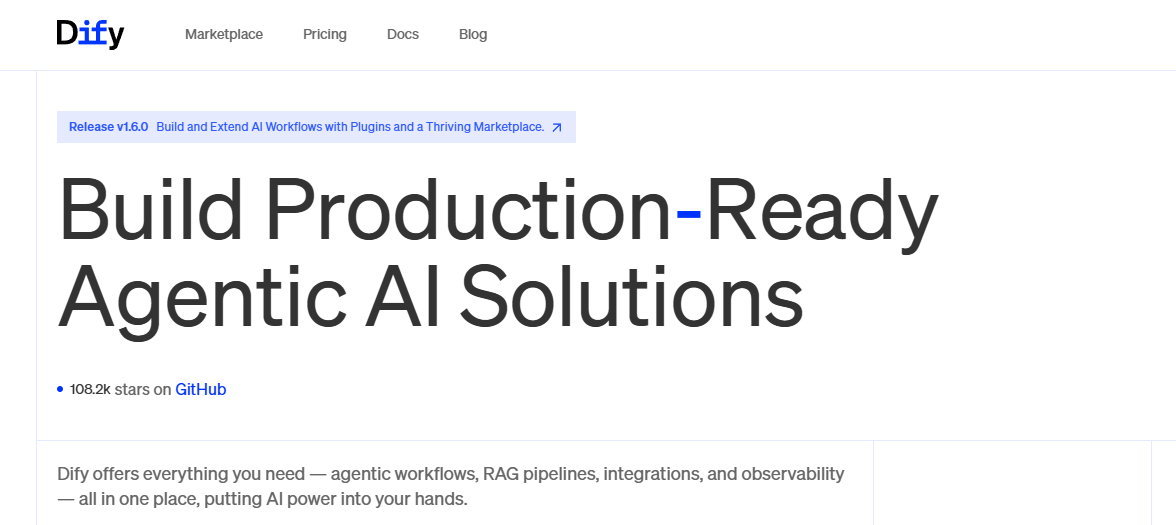Image resolution: width=1176 pixels, height=525 pixels.
Task: Click the Release v1.6.0 label
Action: click(108, 127)
